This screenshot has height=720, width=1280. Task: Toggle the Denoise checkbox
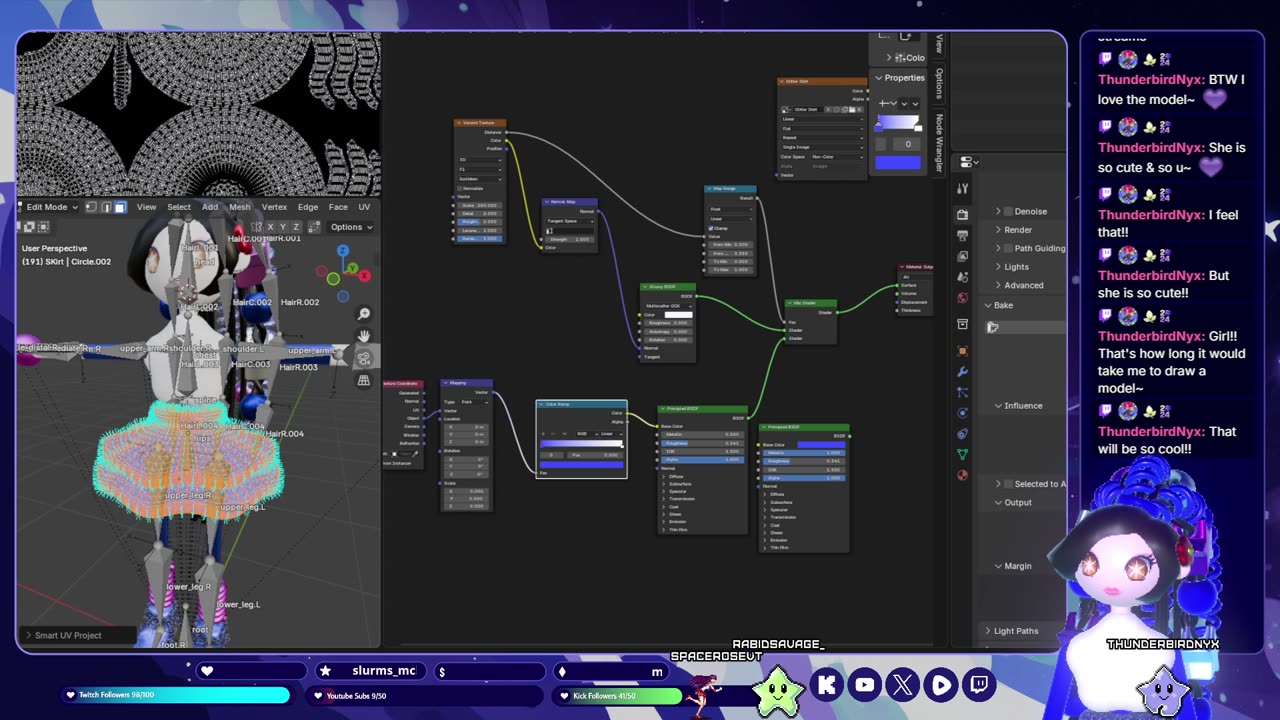click(x=1008, y=211)
